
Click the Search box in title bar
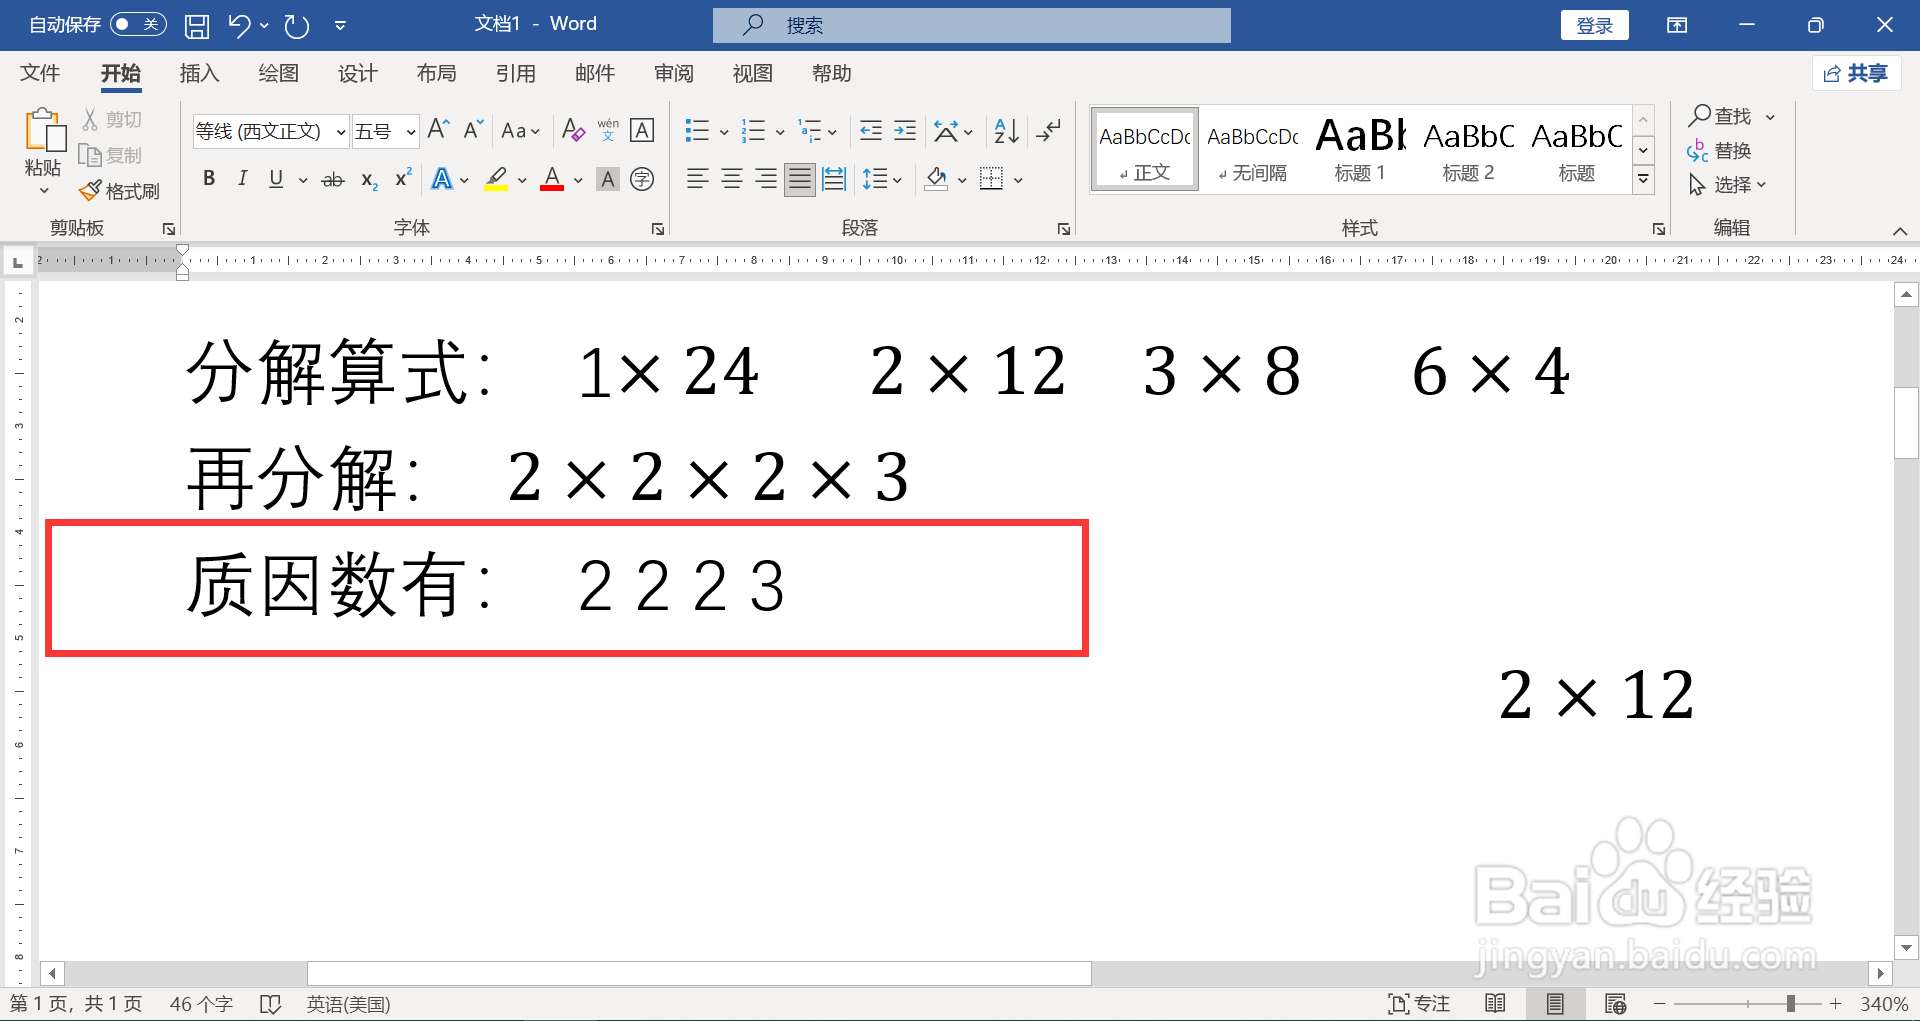click(x=971, y=25)
